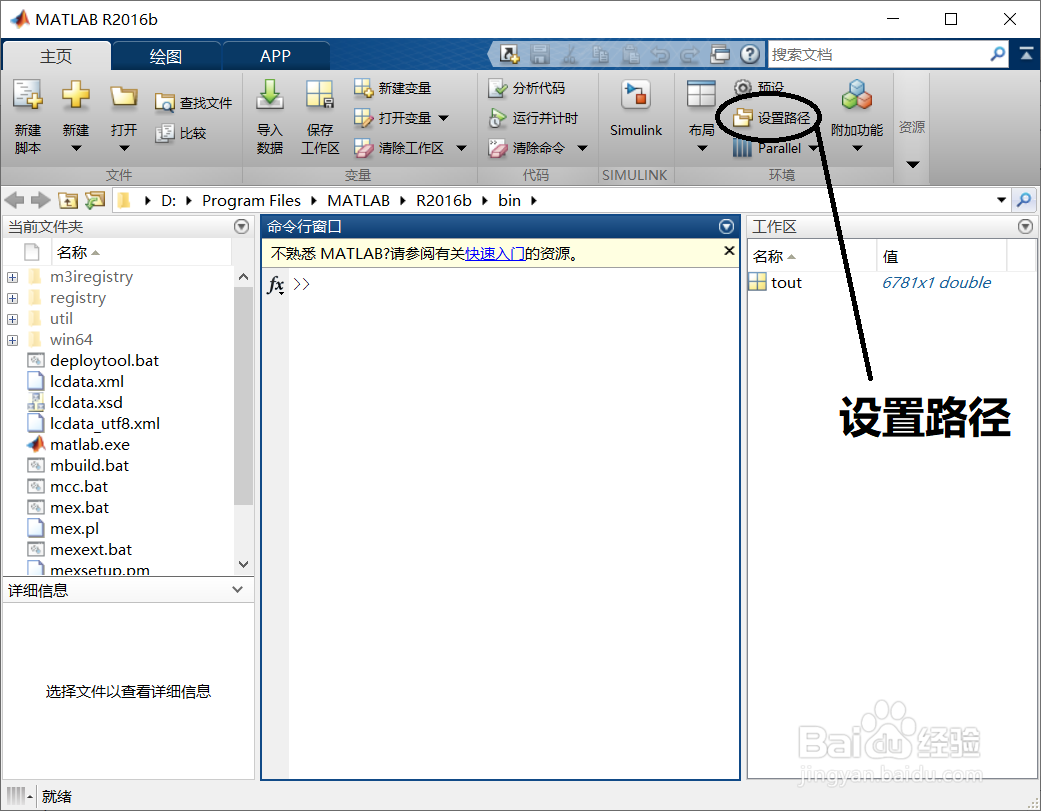Expand the Resources (资源) section arrow
1041x811 pixels.
coord(913,165)
